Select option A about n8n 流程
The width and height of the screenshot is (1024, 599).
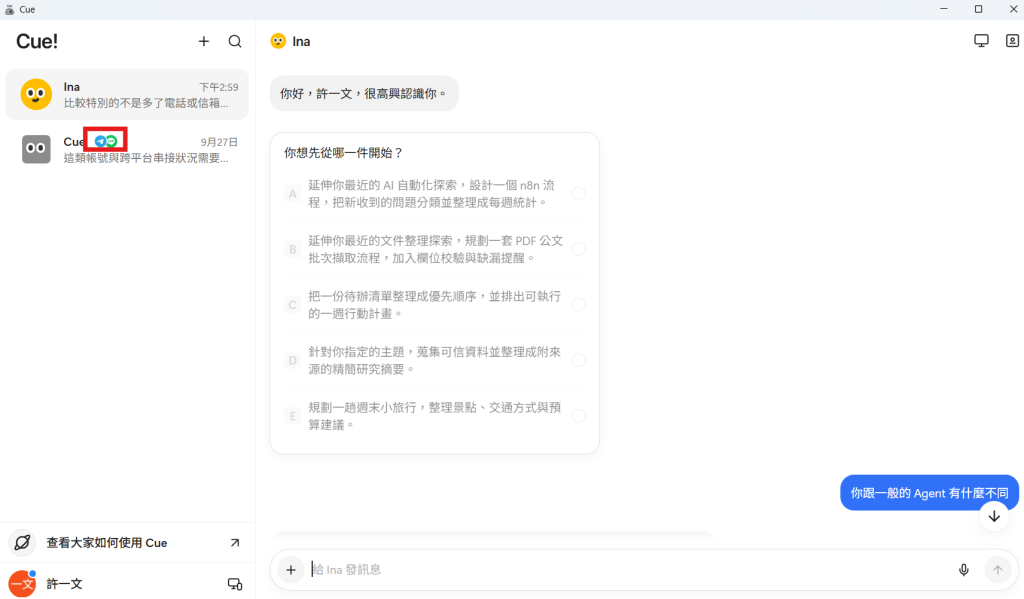pos(435,194)
